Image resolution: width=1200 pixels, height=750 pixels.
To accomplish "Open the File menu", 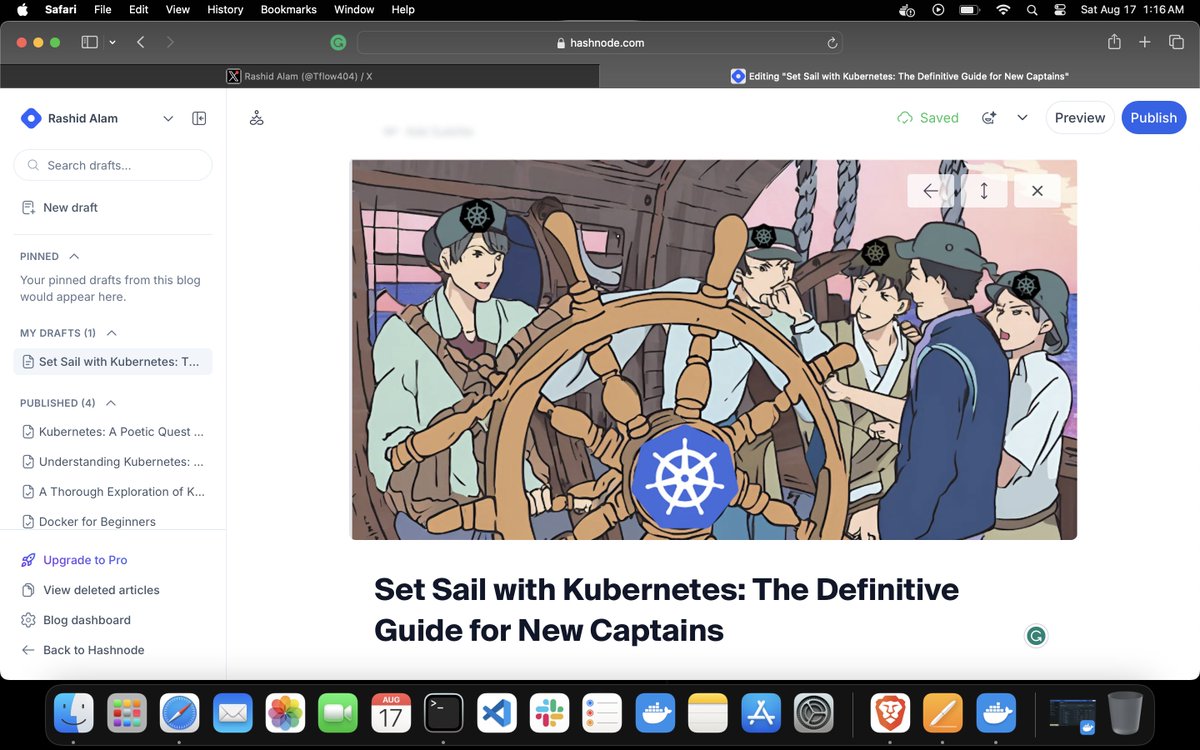I will (102, 9).
